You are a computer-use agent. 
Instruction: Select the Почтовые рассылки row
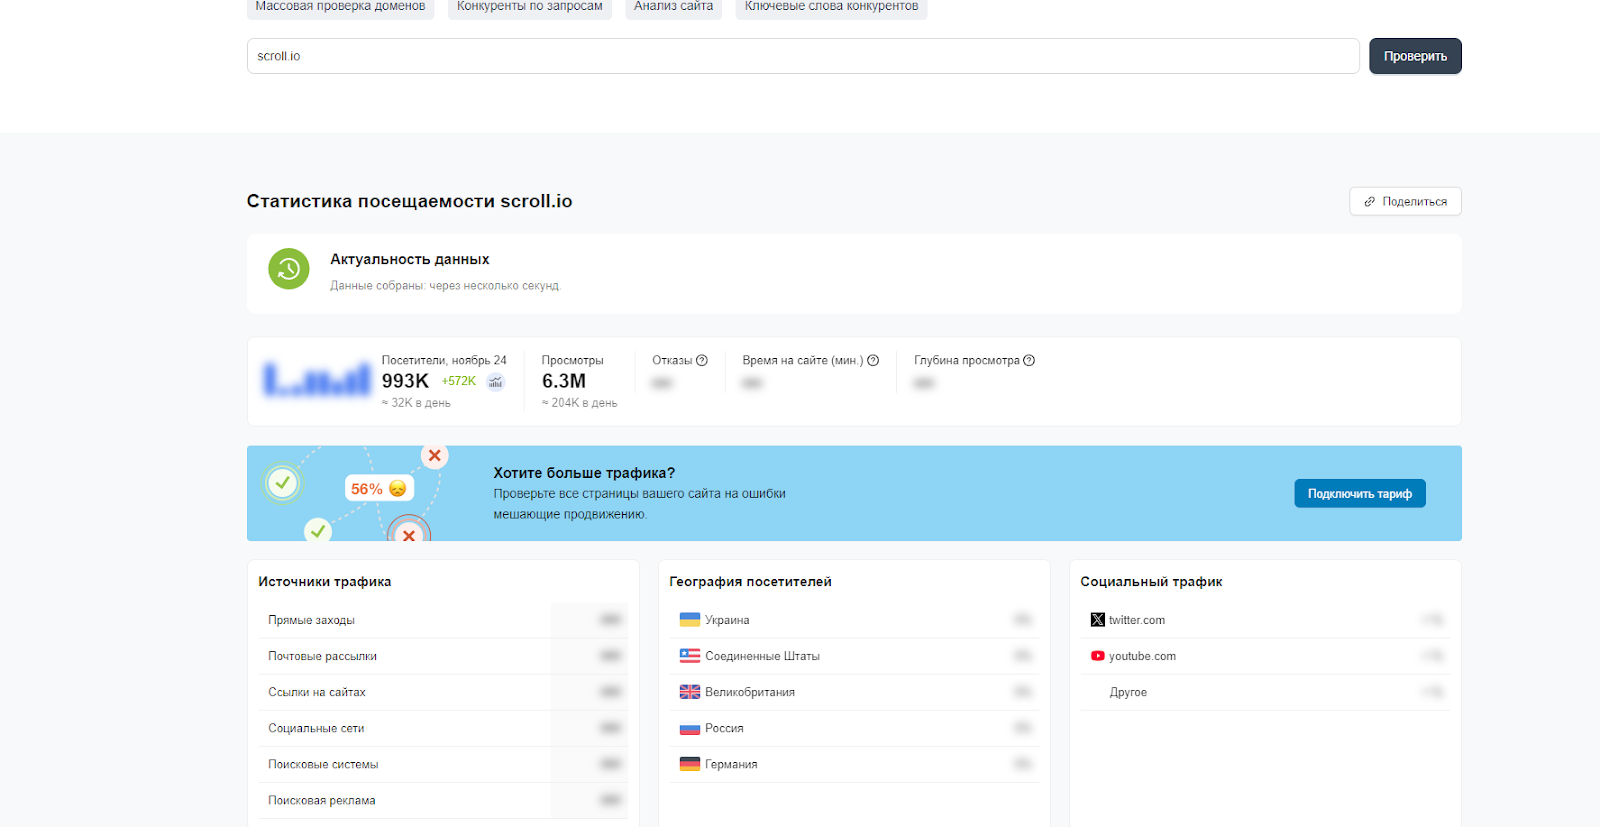coord(443,656)
